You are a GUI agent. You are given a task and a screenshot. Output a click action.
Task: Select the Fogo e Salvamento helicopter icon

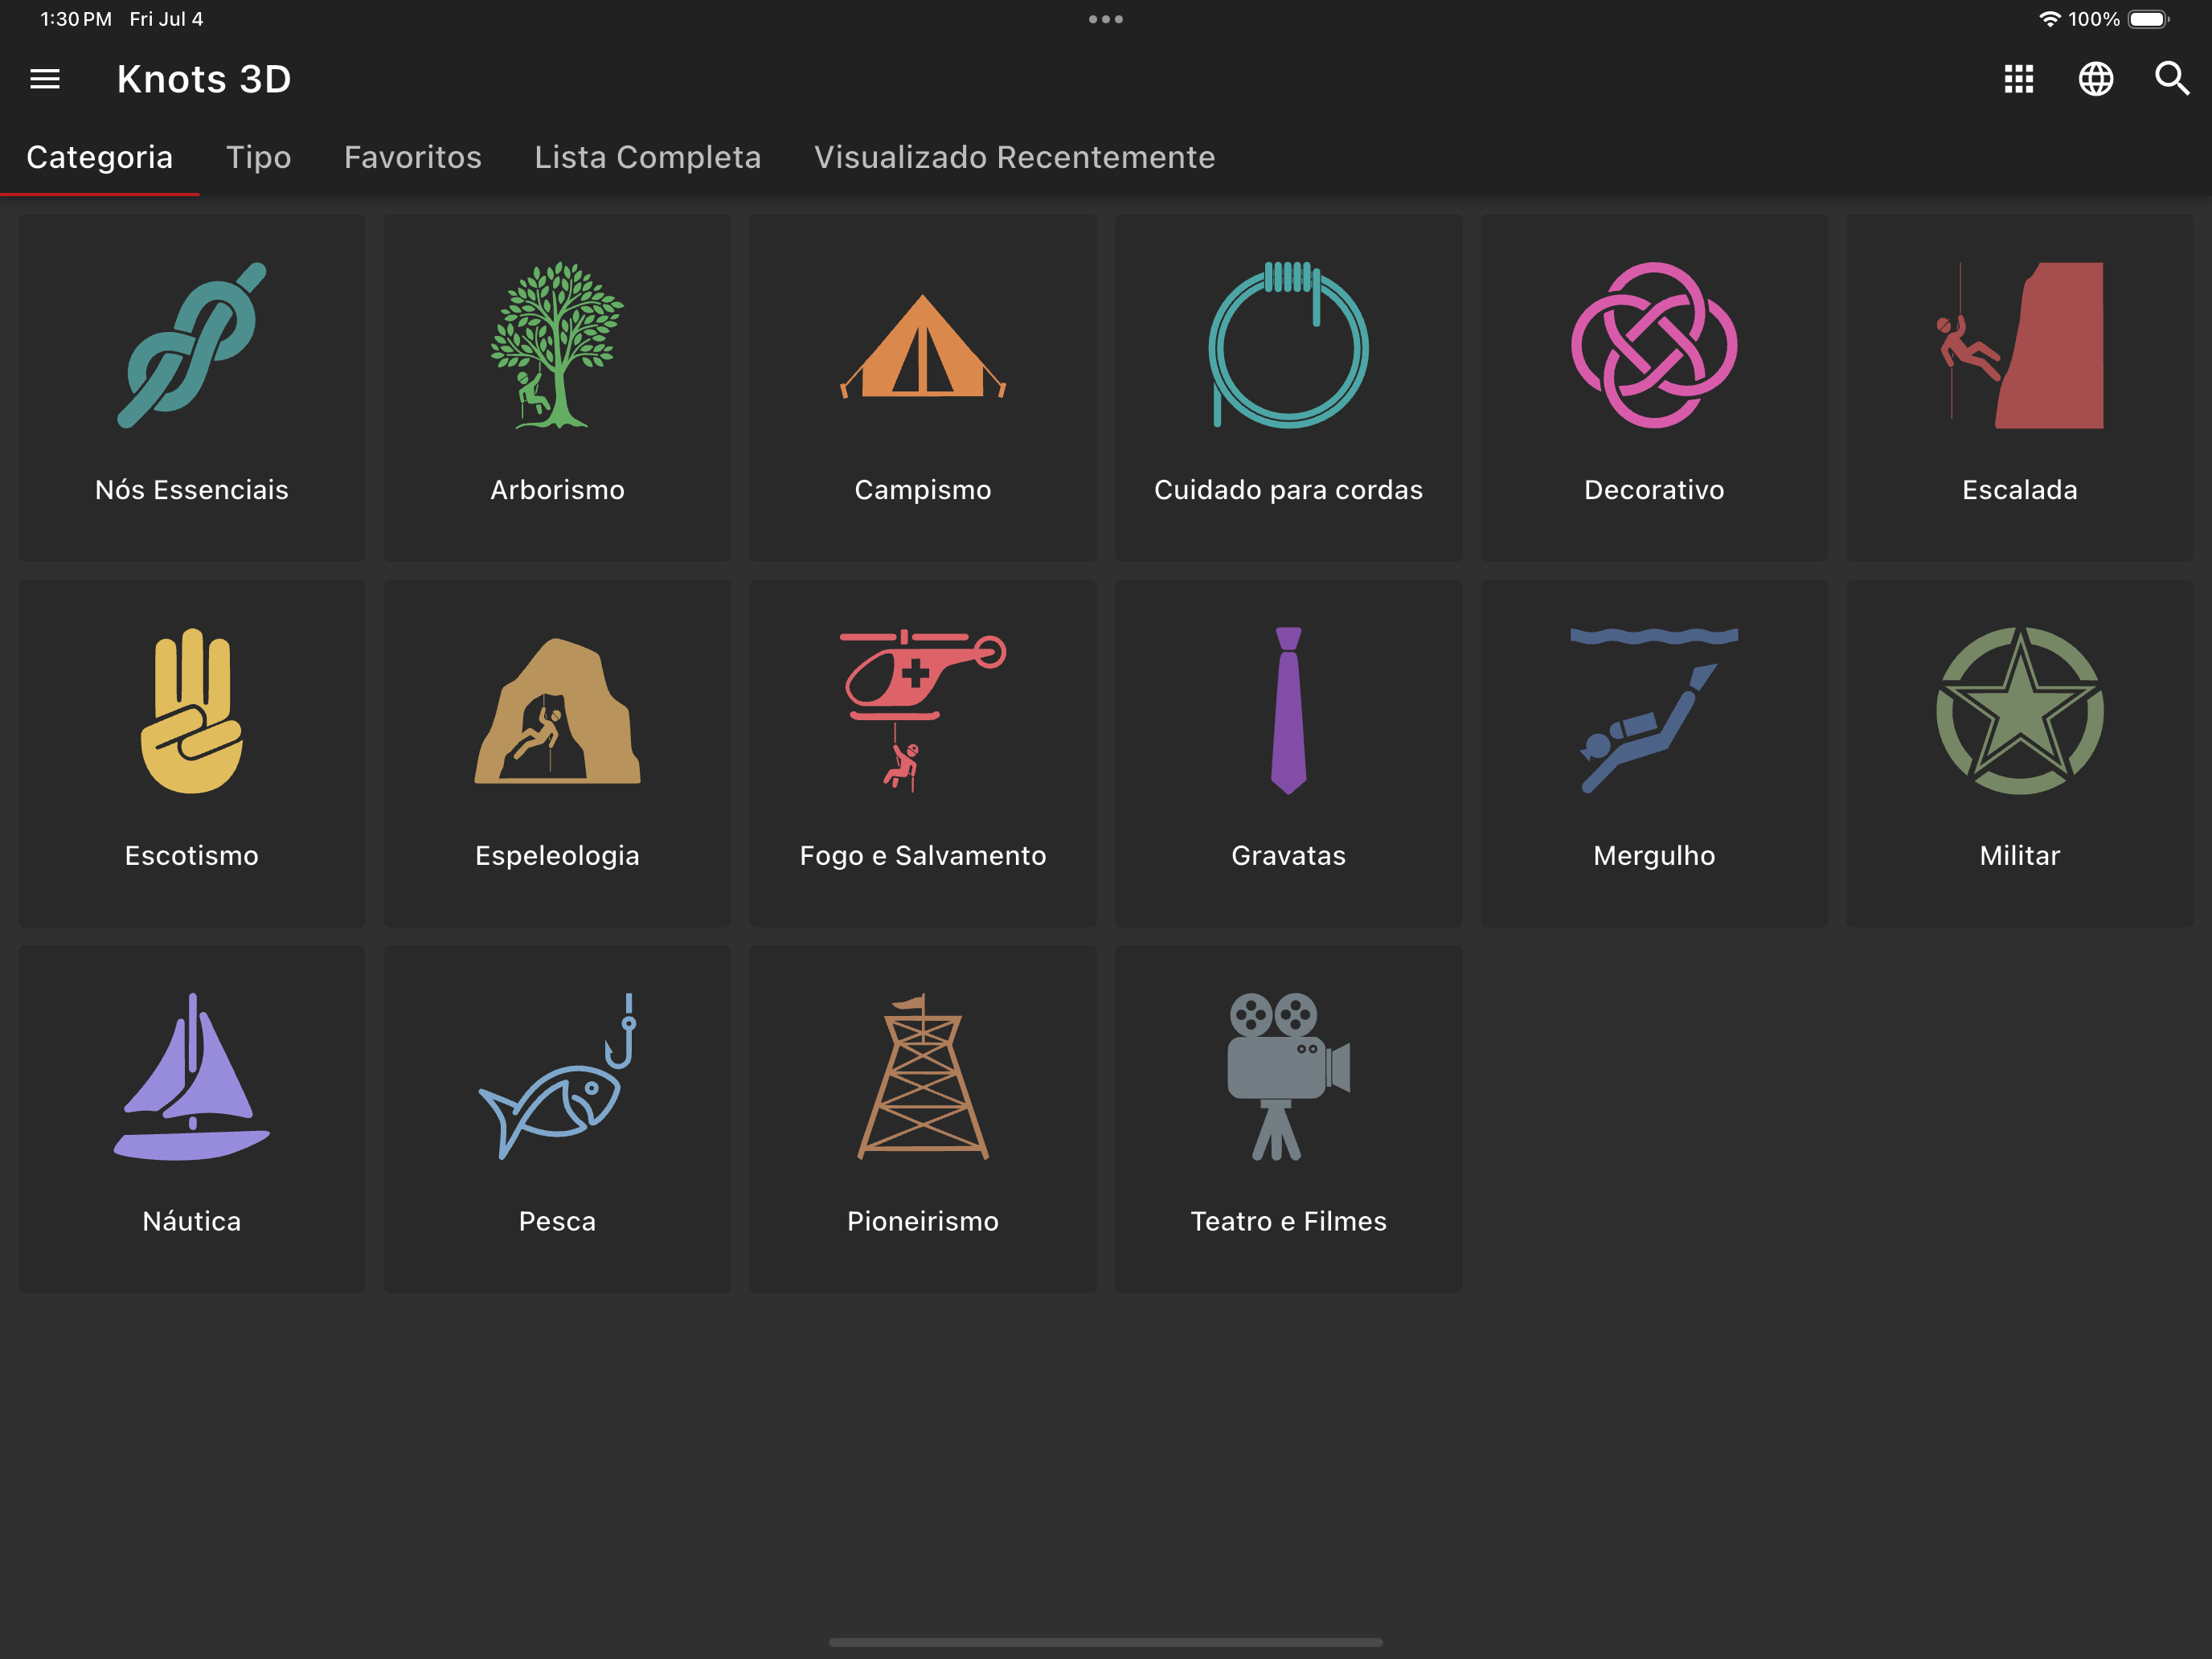coord(922,710)
